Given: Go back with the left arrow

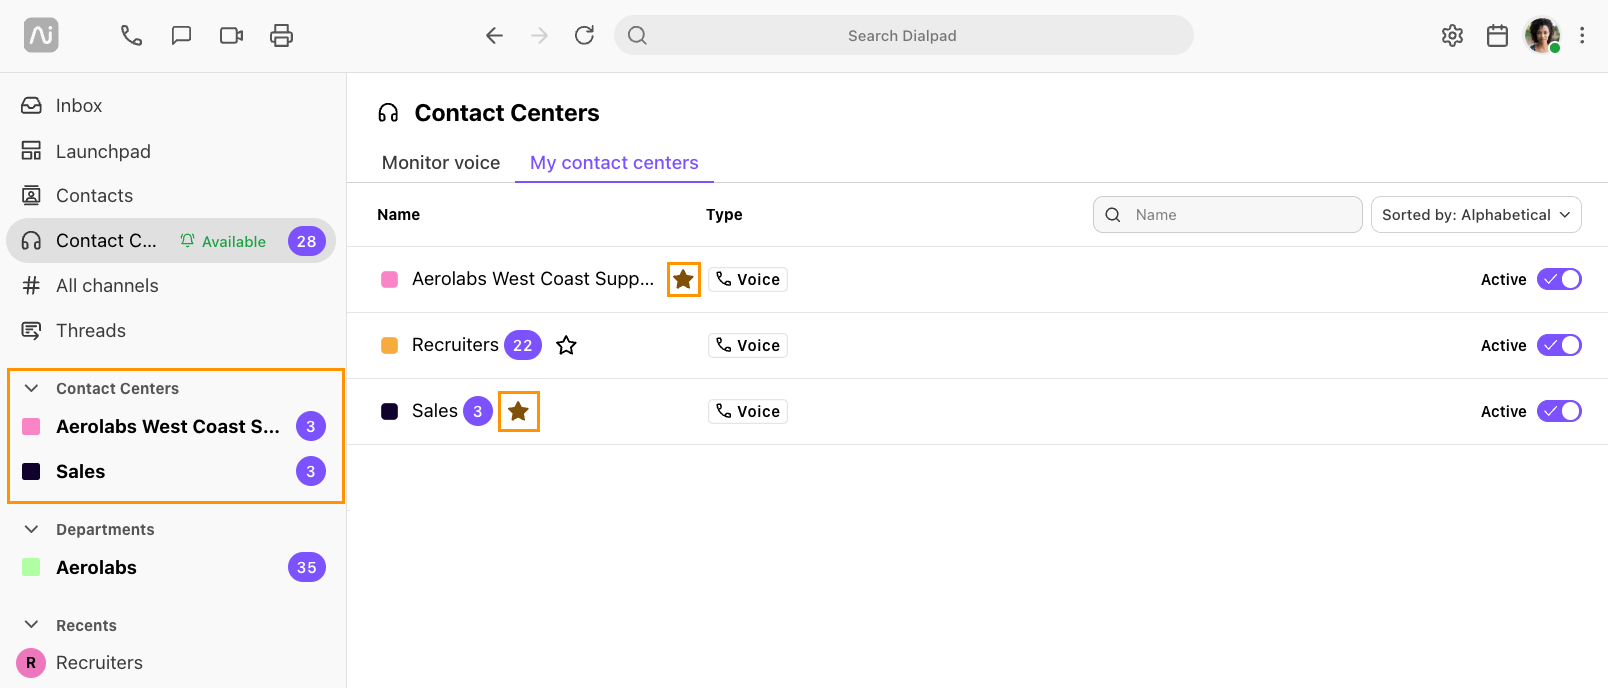Looking at the screenshot, I should click(x=494, y=36).
